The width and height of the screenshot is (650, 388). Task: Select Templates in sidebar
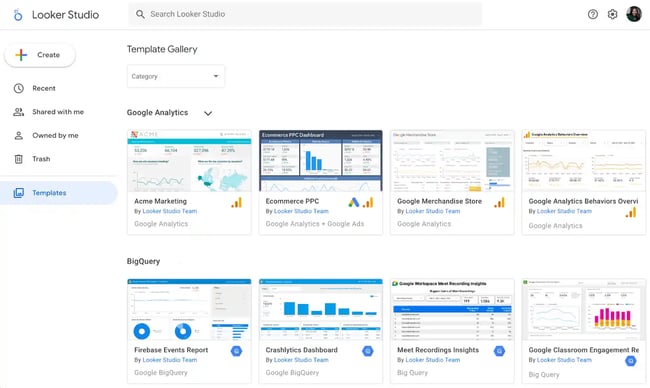(58, 193)
